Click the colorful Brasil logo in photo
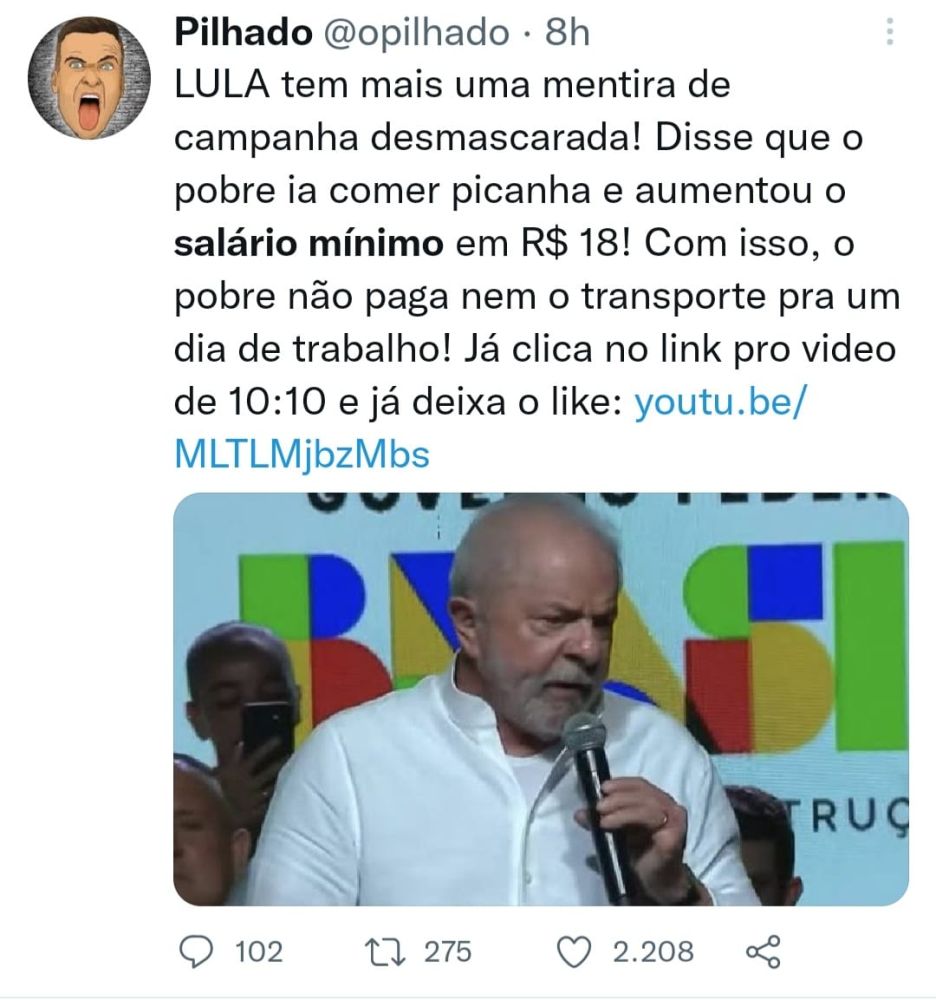The height and width of the screenshot is (1000, 936). 573,644
